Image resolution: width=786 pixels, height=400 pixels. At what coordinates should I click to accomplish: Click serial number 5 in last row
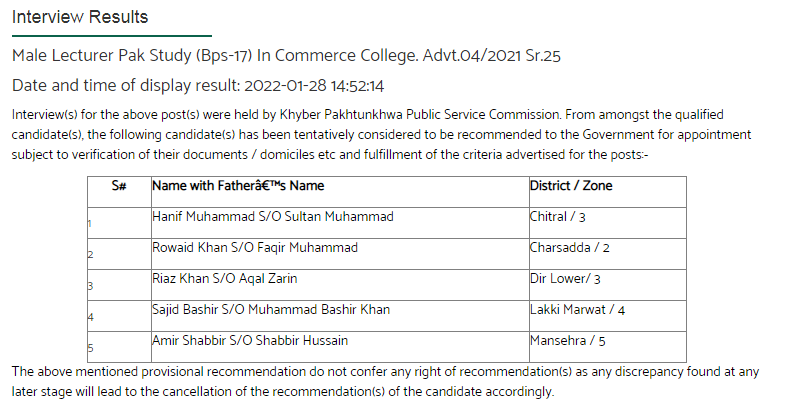click(x=90, y=348)
